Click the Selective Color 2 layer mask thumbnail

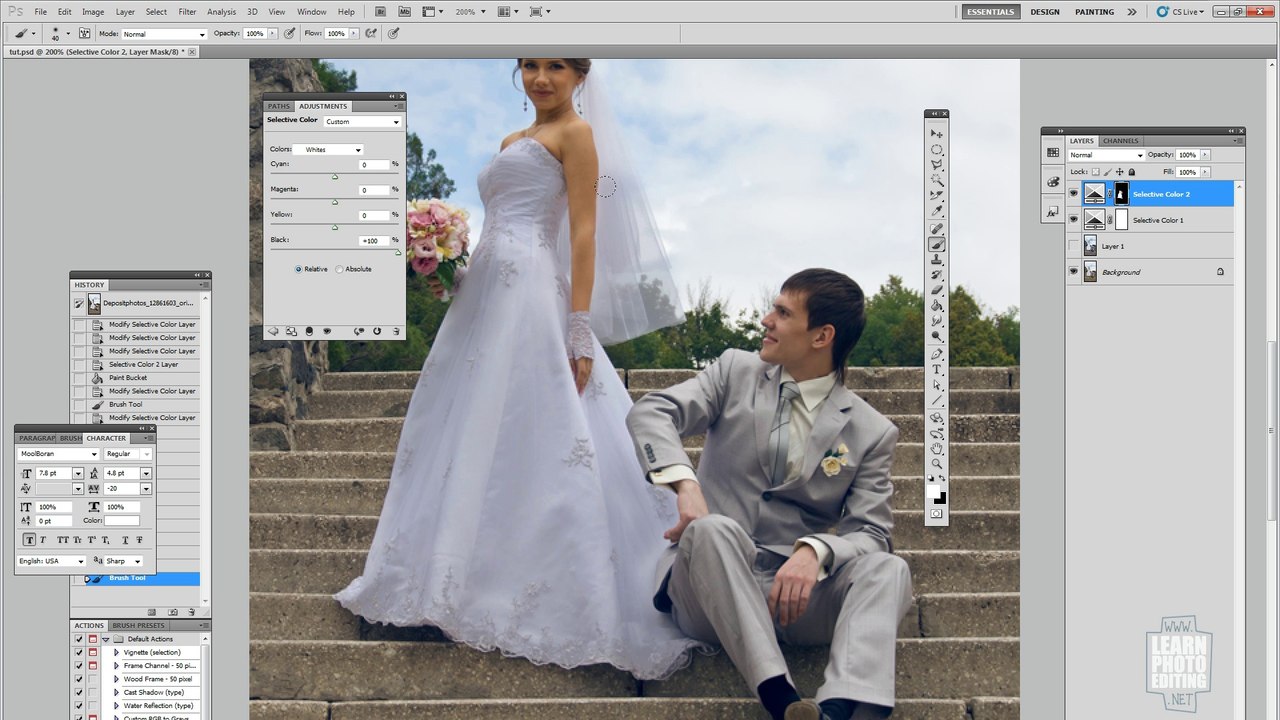click(x=1121, y=194)
